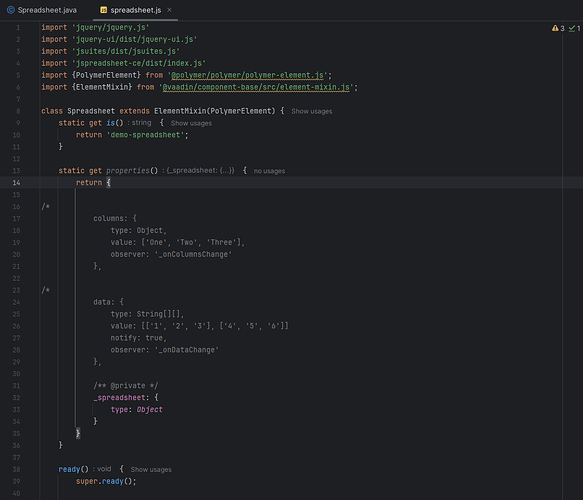Click 'type: String[][],' line
Viewport: 583px width, 500px height.
point(147,314)
